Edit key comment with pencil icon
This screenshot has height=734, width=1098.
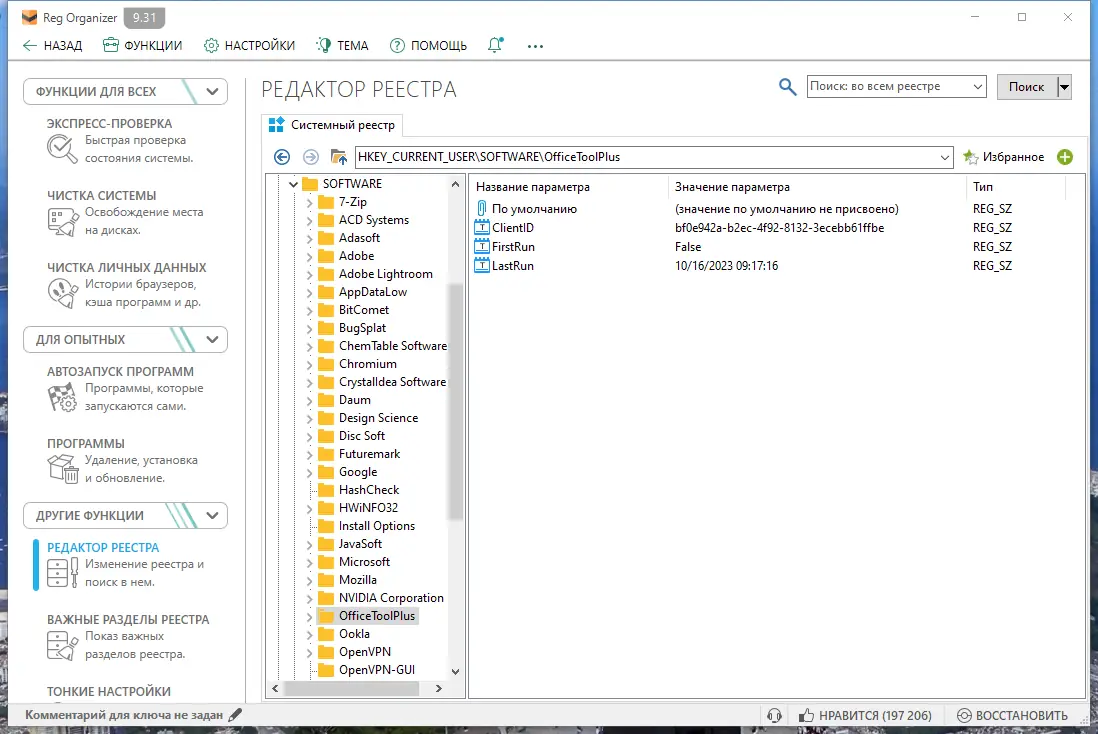pyautogui.click(x=235, y=714)
